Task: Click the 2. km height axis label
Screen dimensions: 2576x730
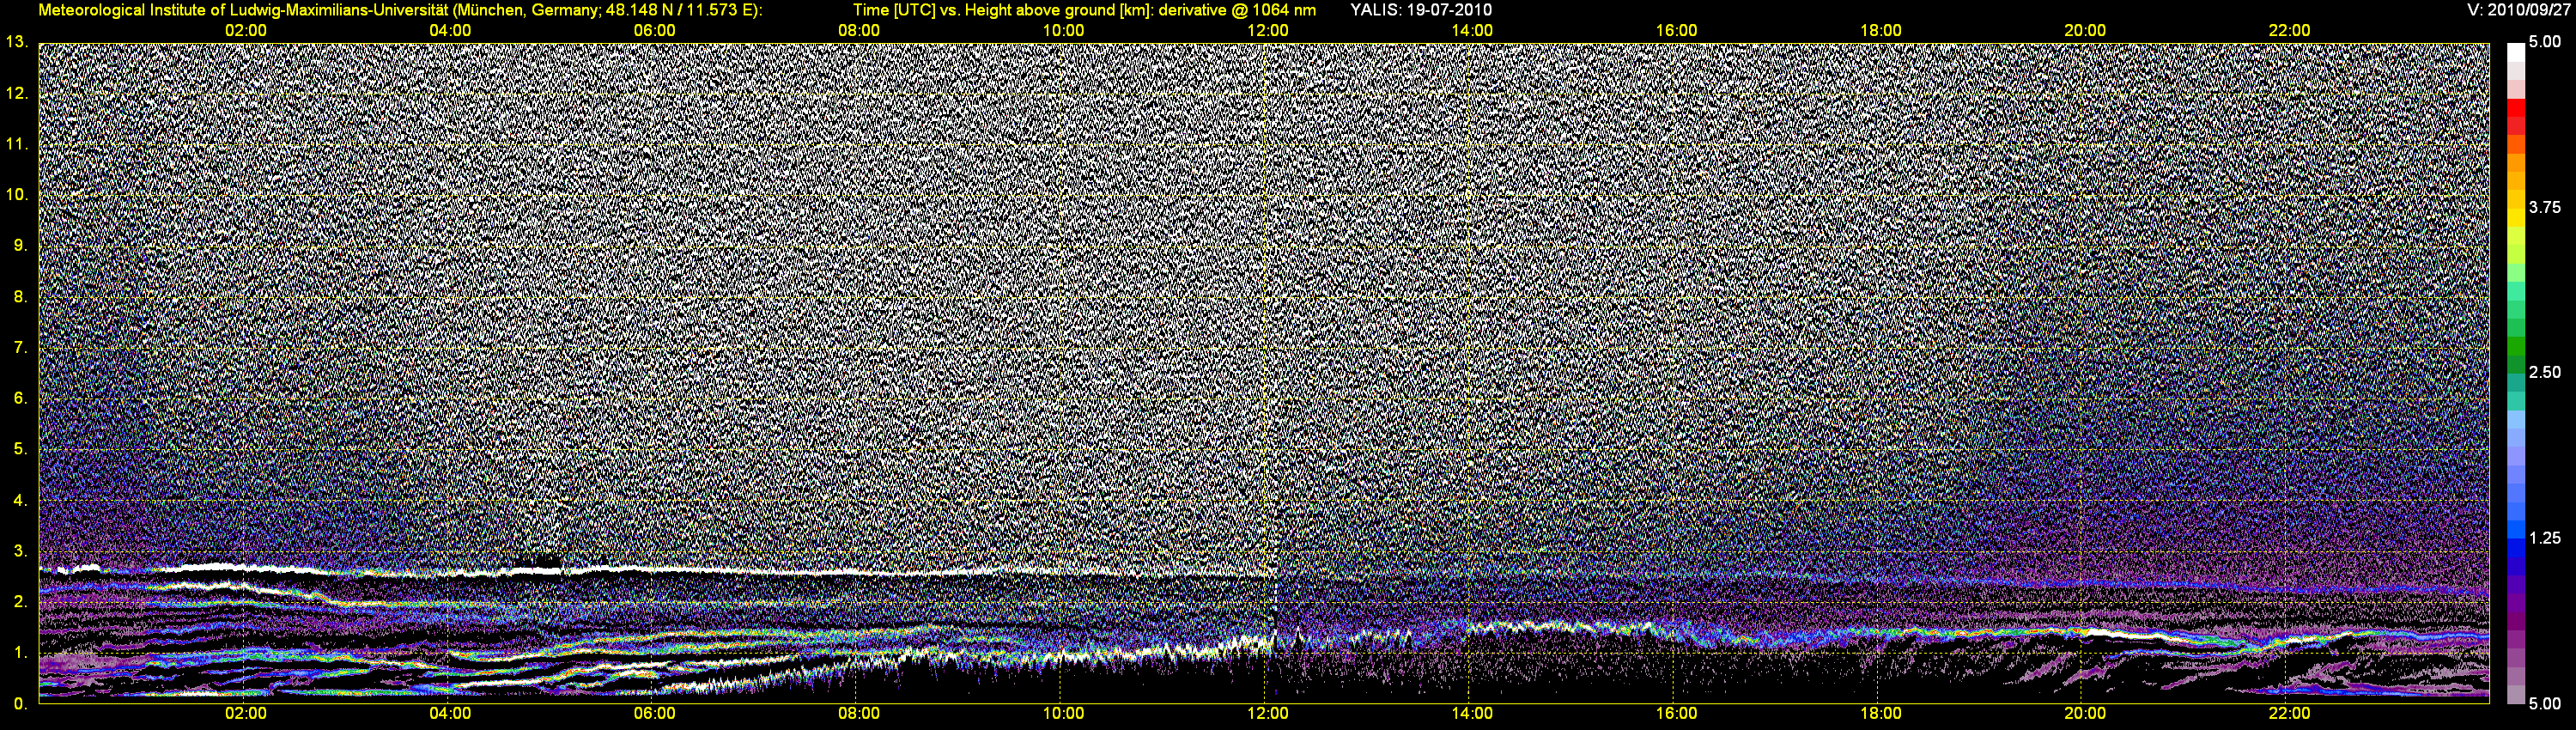Action: coord(20,601)
